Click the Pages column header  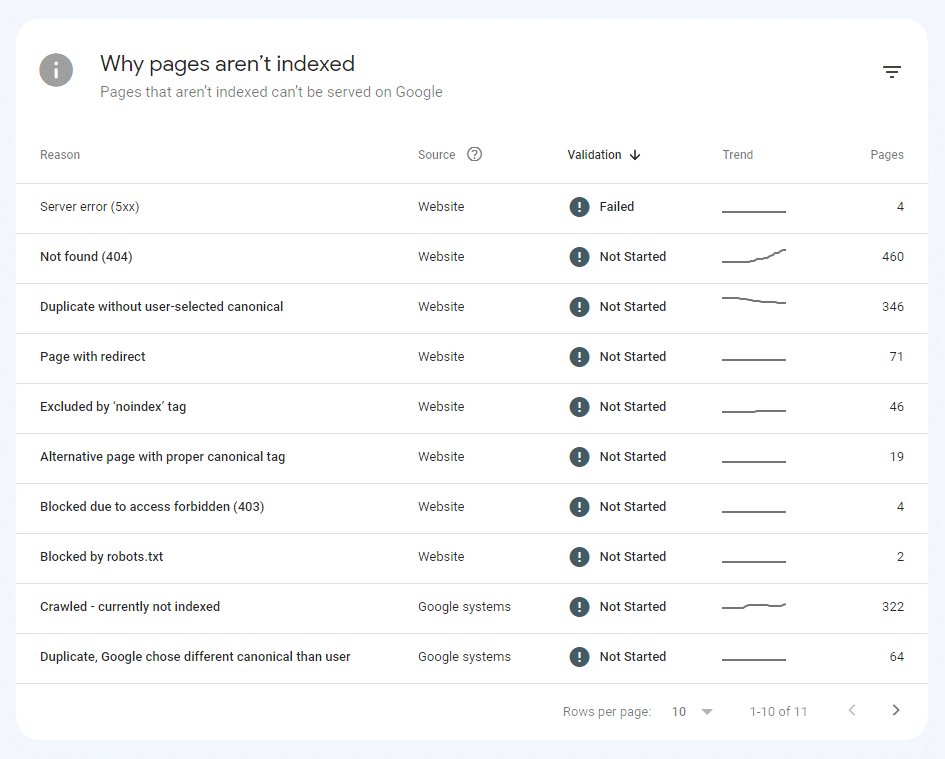click(886, 155)
